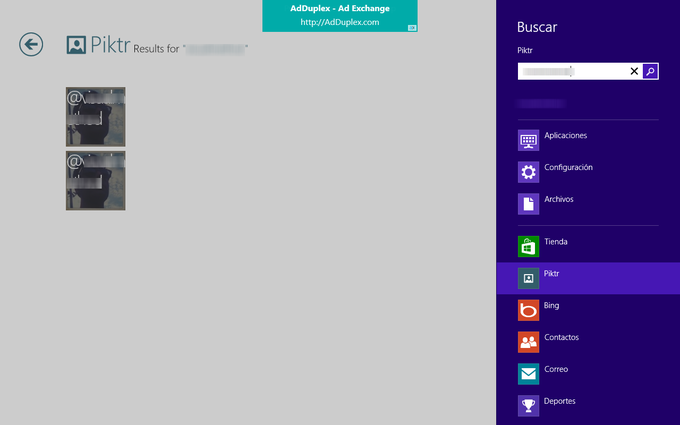
Task: Clear the search field with the X
Action: pyautogui.click(x=634, y=71)
